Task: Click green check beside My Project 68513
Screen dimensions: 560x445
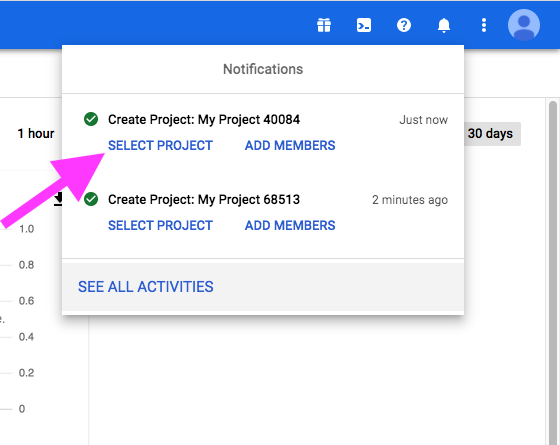Action: point(91,199)
